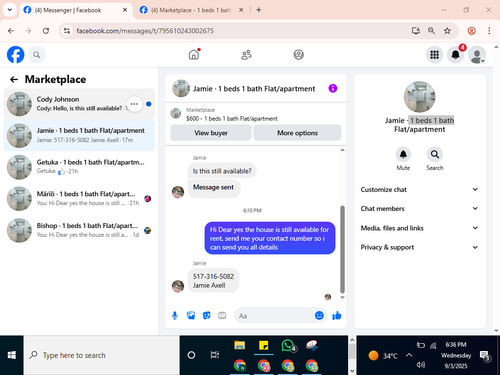
Task: Close the Marketplace tab
Action: click(x=241, y=10)
